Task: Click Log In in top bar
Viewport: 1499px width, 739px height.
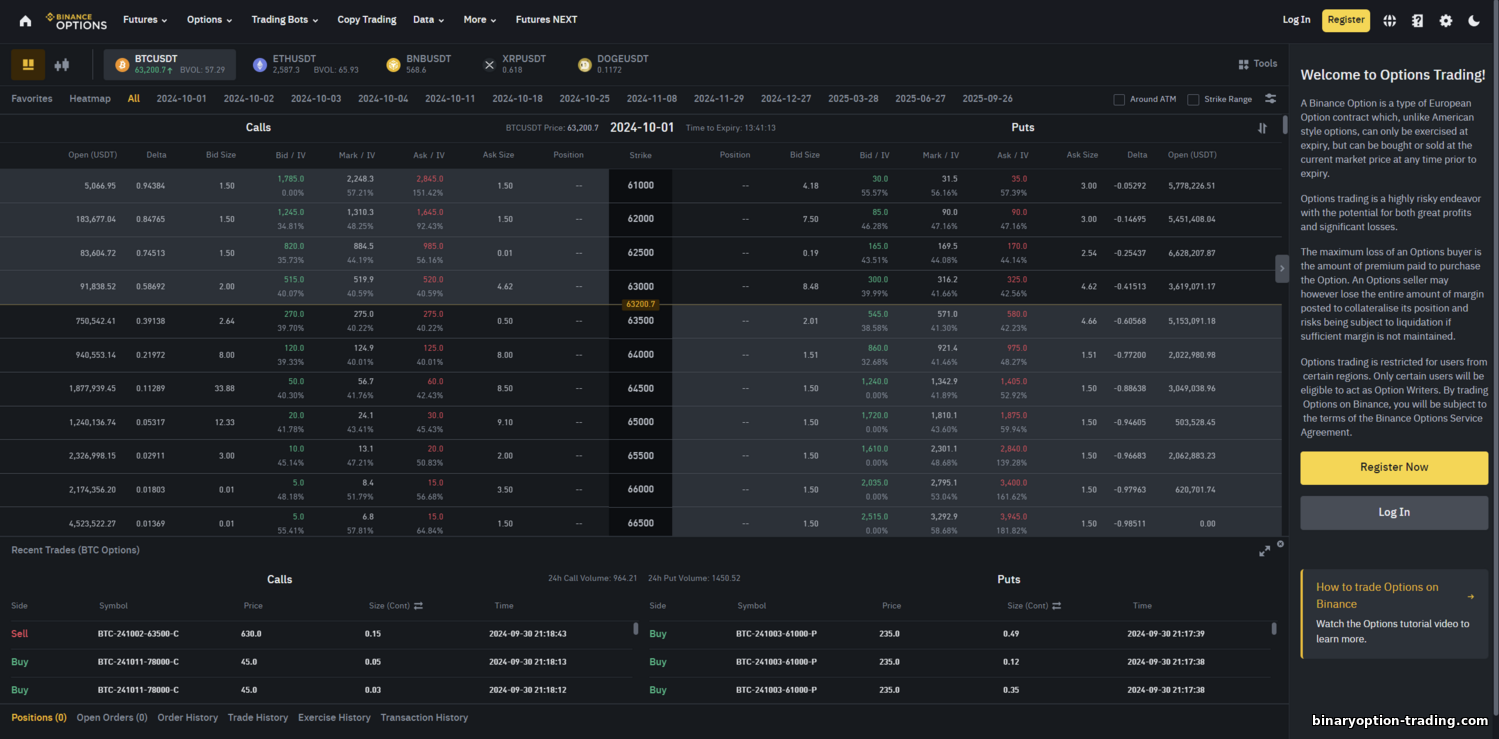Action: tap(1296, 20)
